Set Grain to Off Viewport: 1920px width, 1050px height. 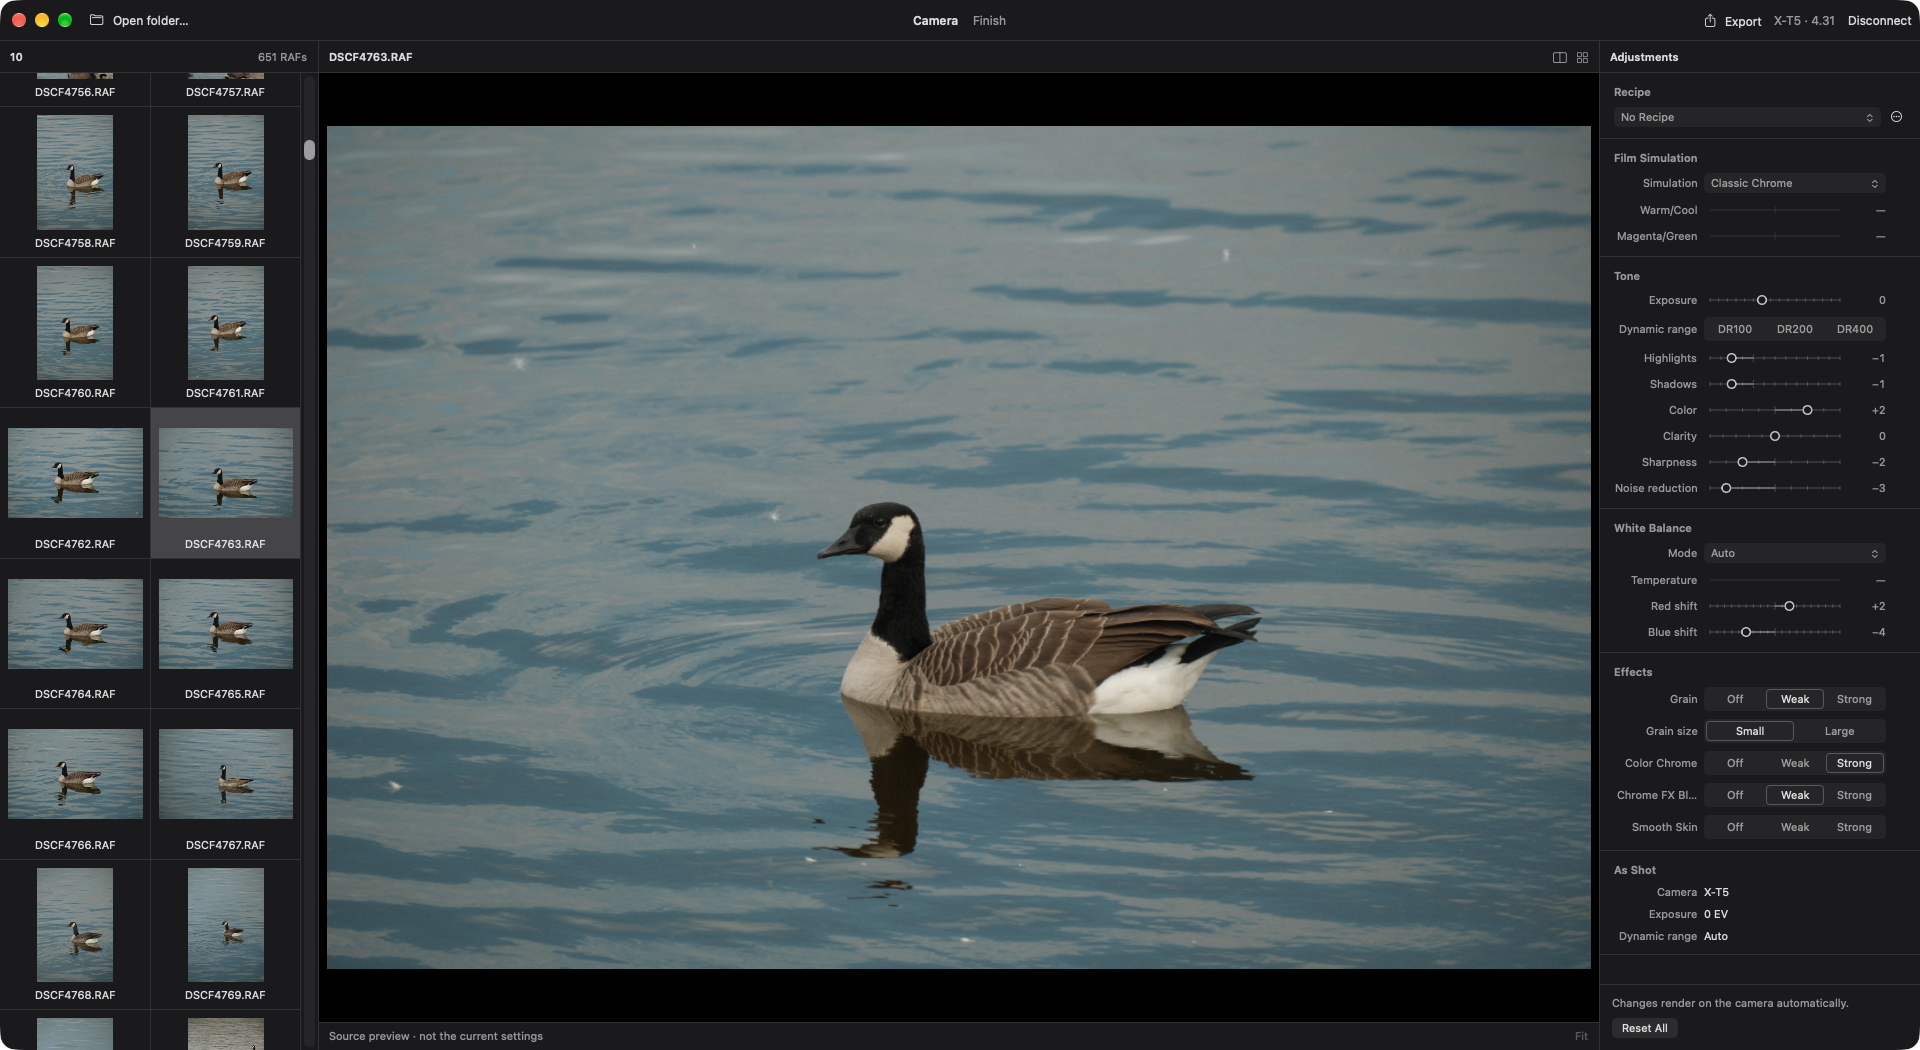1734,699
